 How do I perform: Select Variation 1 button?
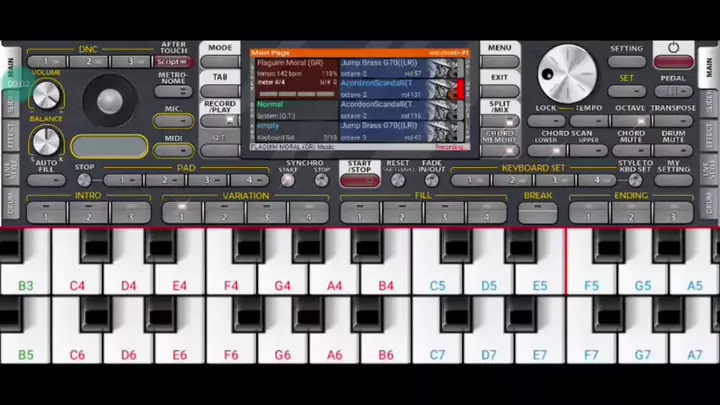[x=182, y=212]
